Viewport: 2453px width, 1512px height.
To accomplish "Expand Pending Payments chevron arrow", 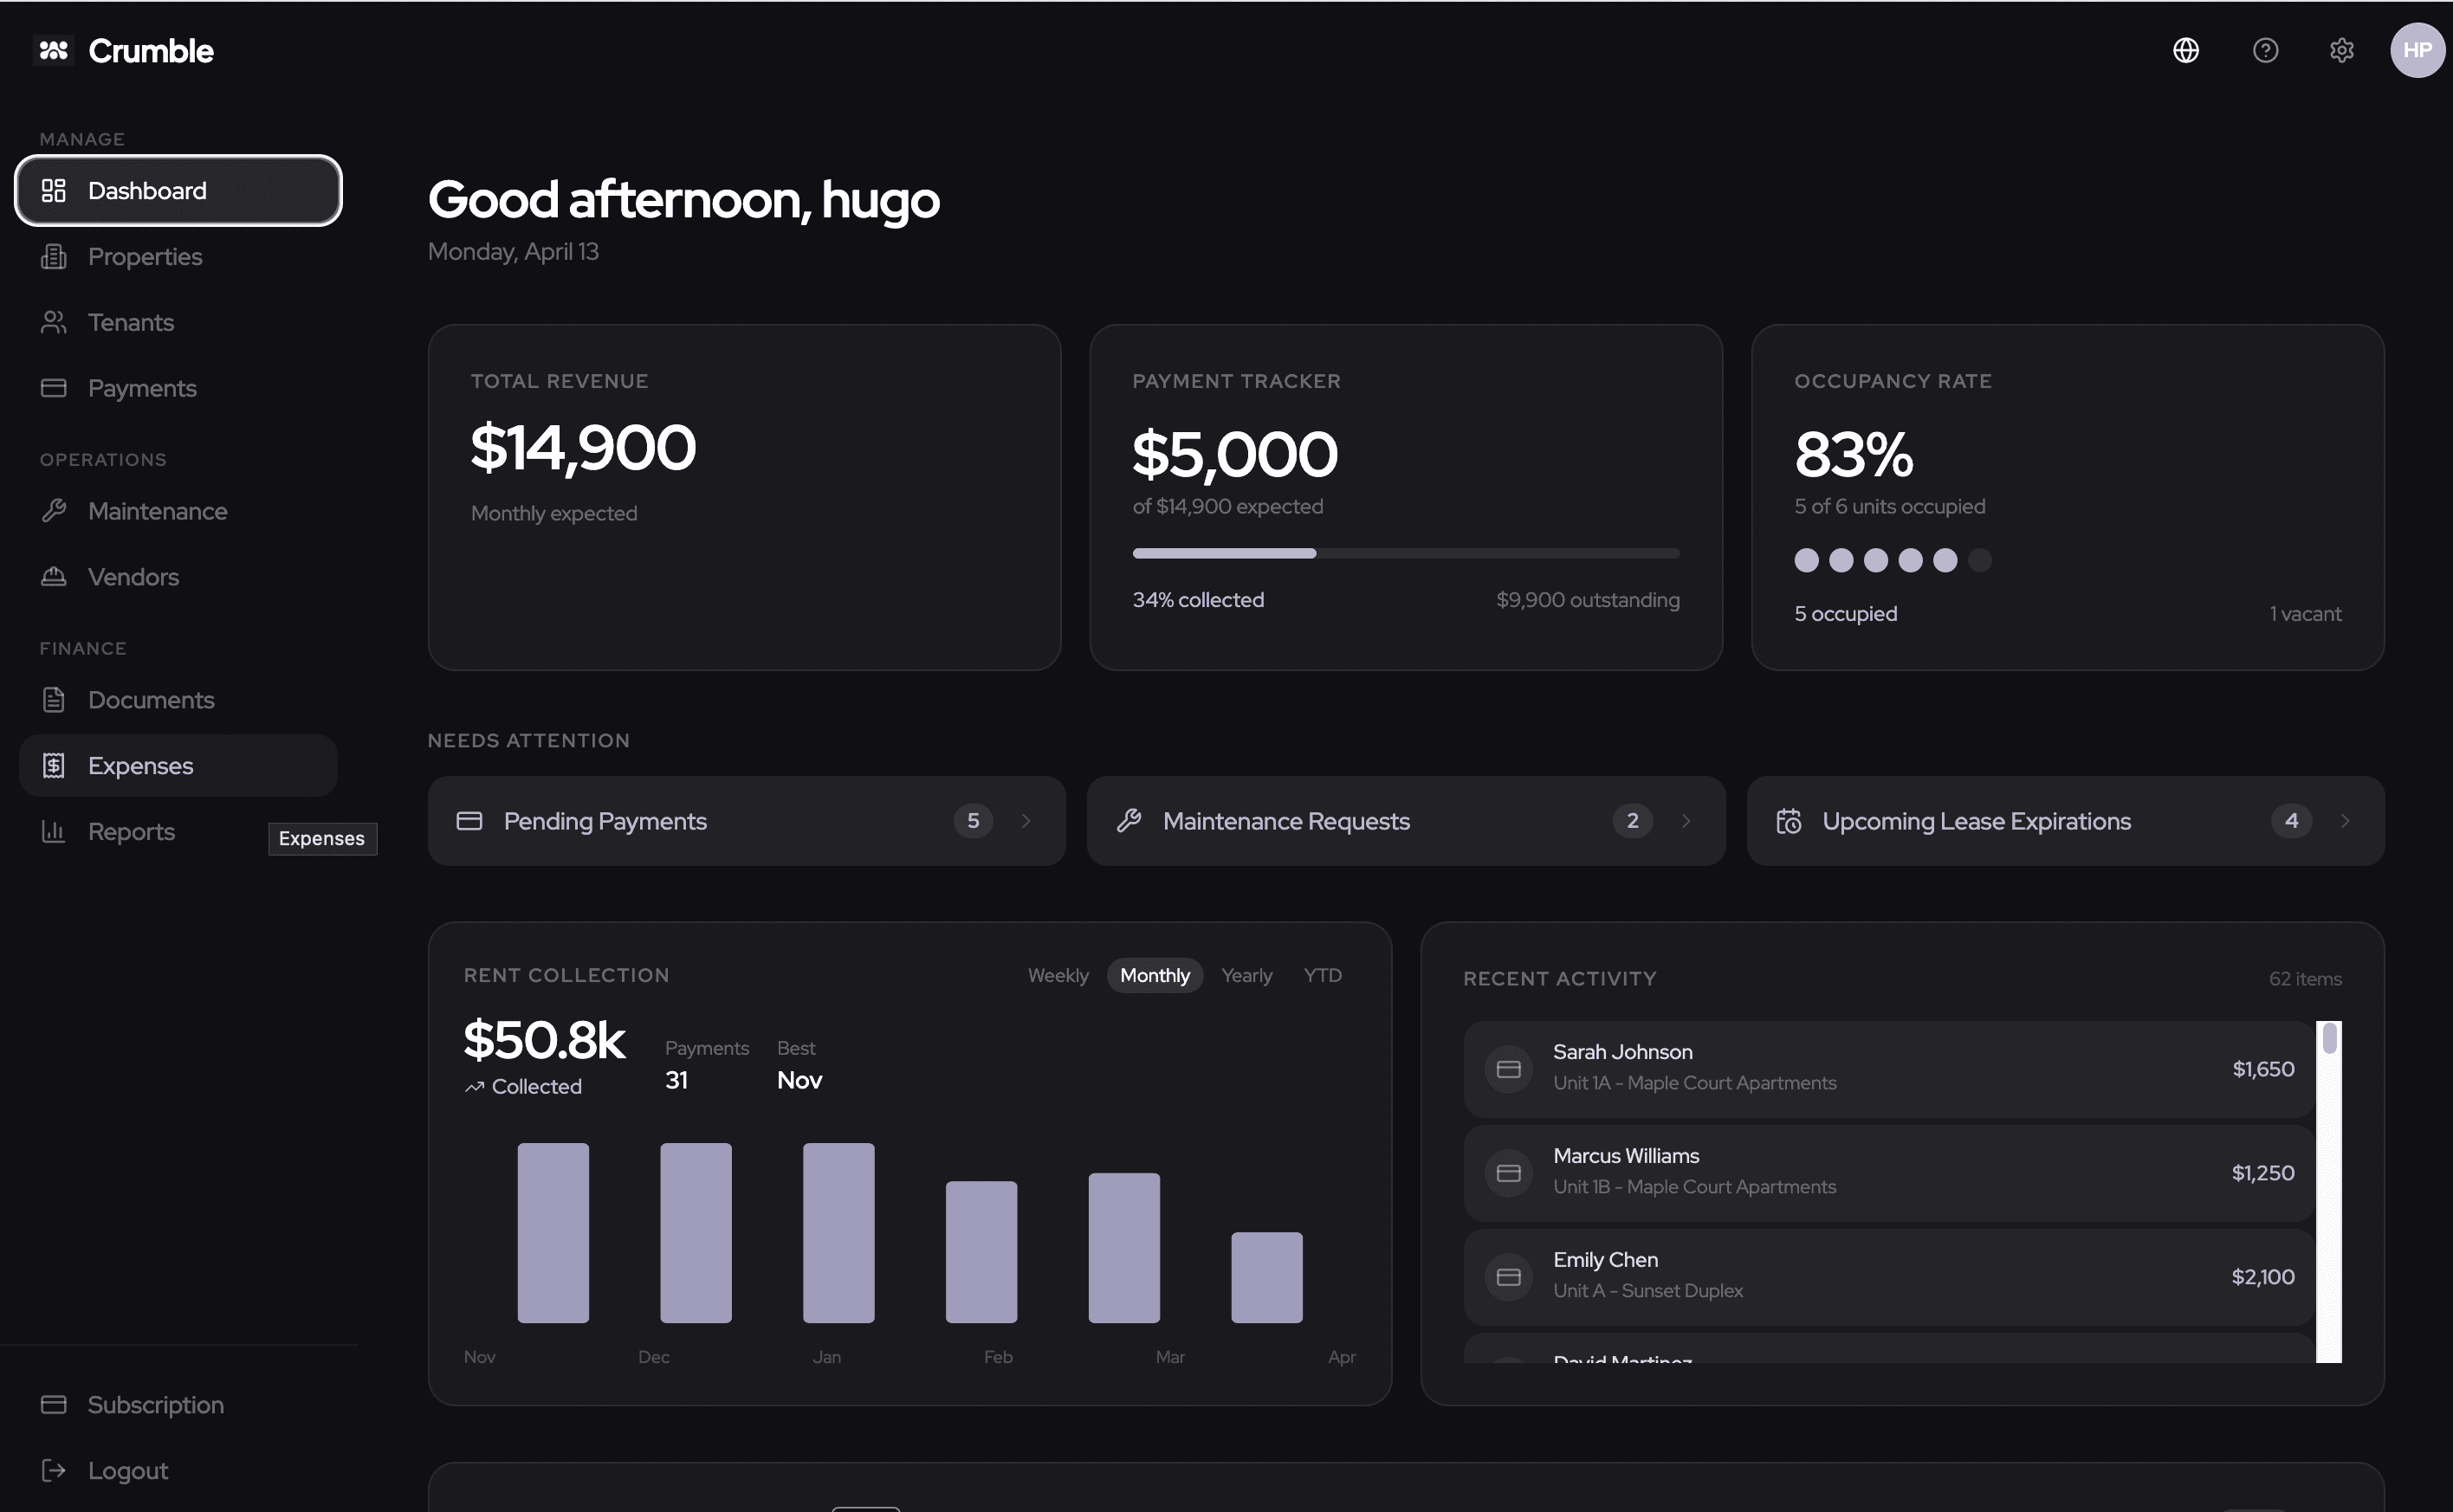I will pyautogui.click(x=1026, y=821).
